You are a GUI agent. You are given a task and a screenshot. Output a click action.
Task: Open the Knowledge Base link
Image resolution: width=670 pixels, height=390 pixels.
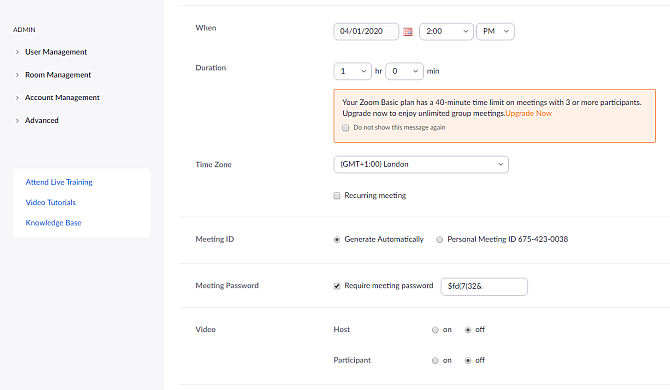point(53,223)
